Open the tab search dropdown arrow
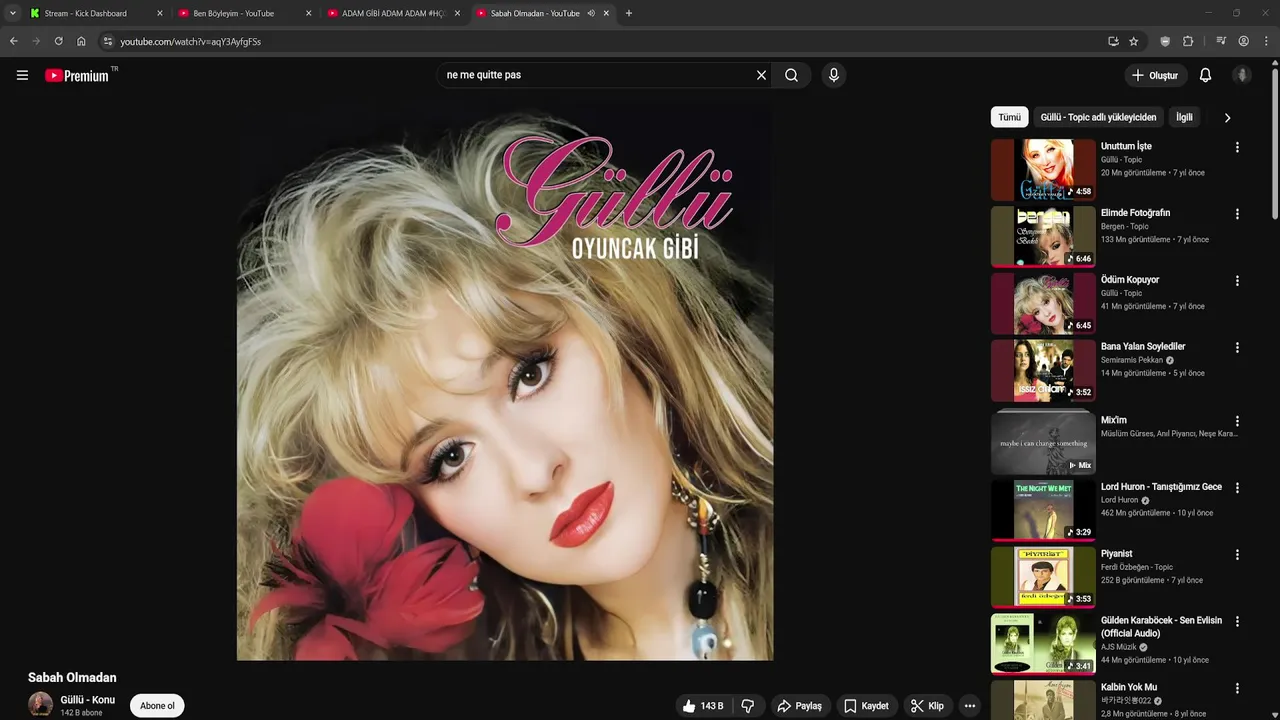The width and height of the screenshot is (1280, 720). (x=12, y=13)
